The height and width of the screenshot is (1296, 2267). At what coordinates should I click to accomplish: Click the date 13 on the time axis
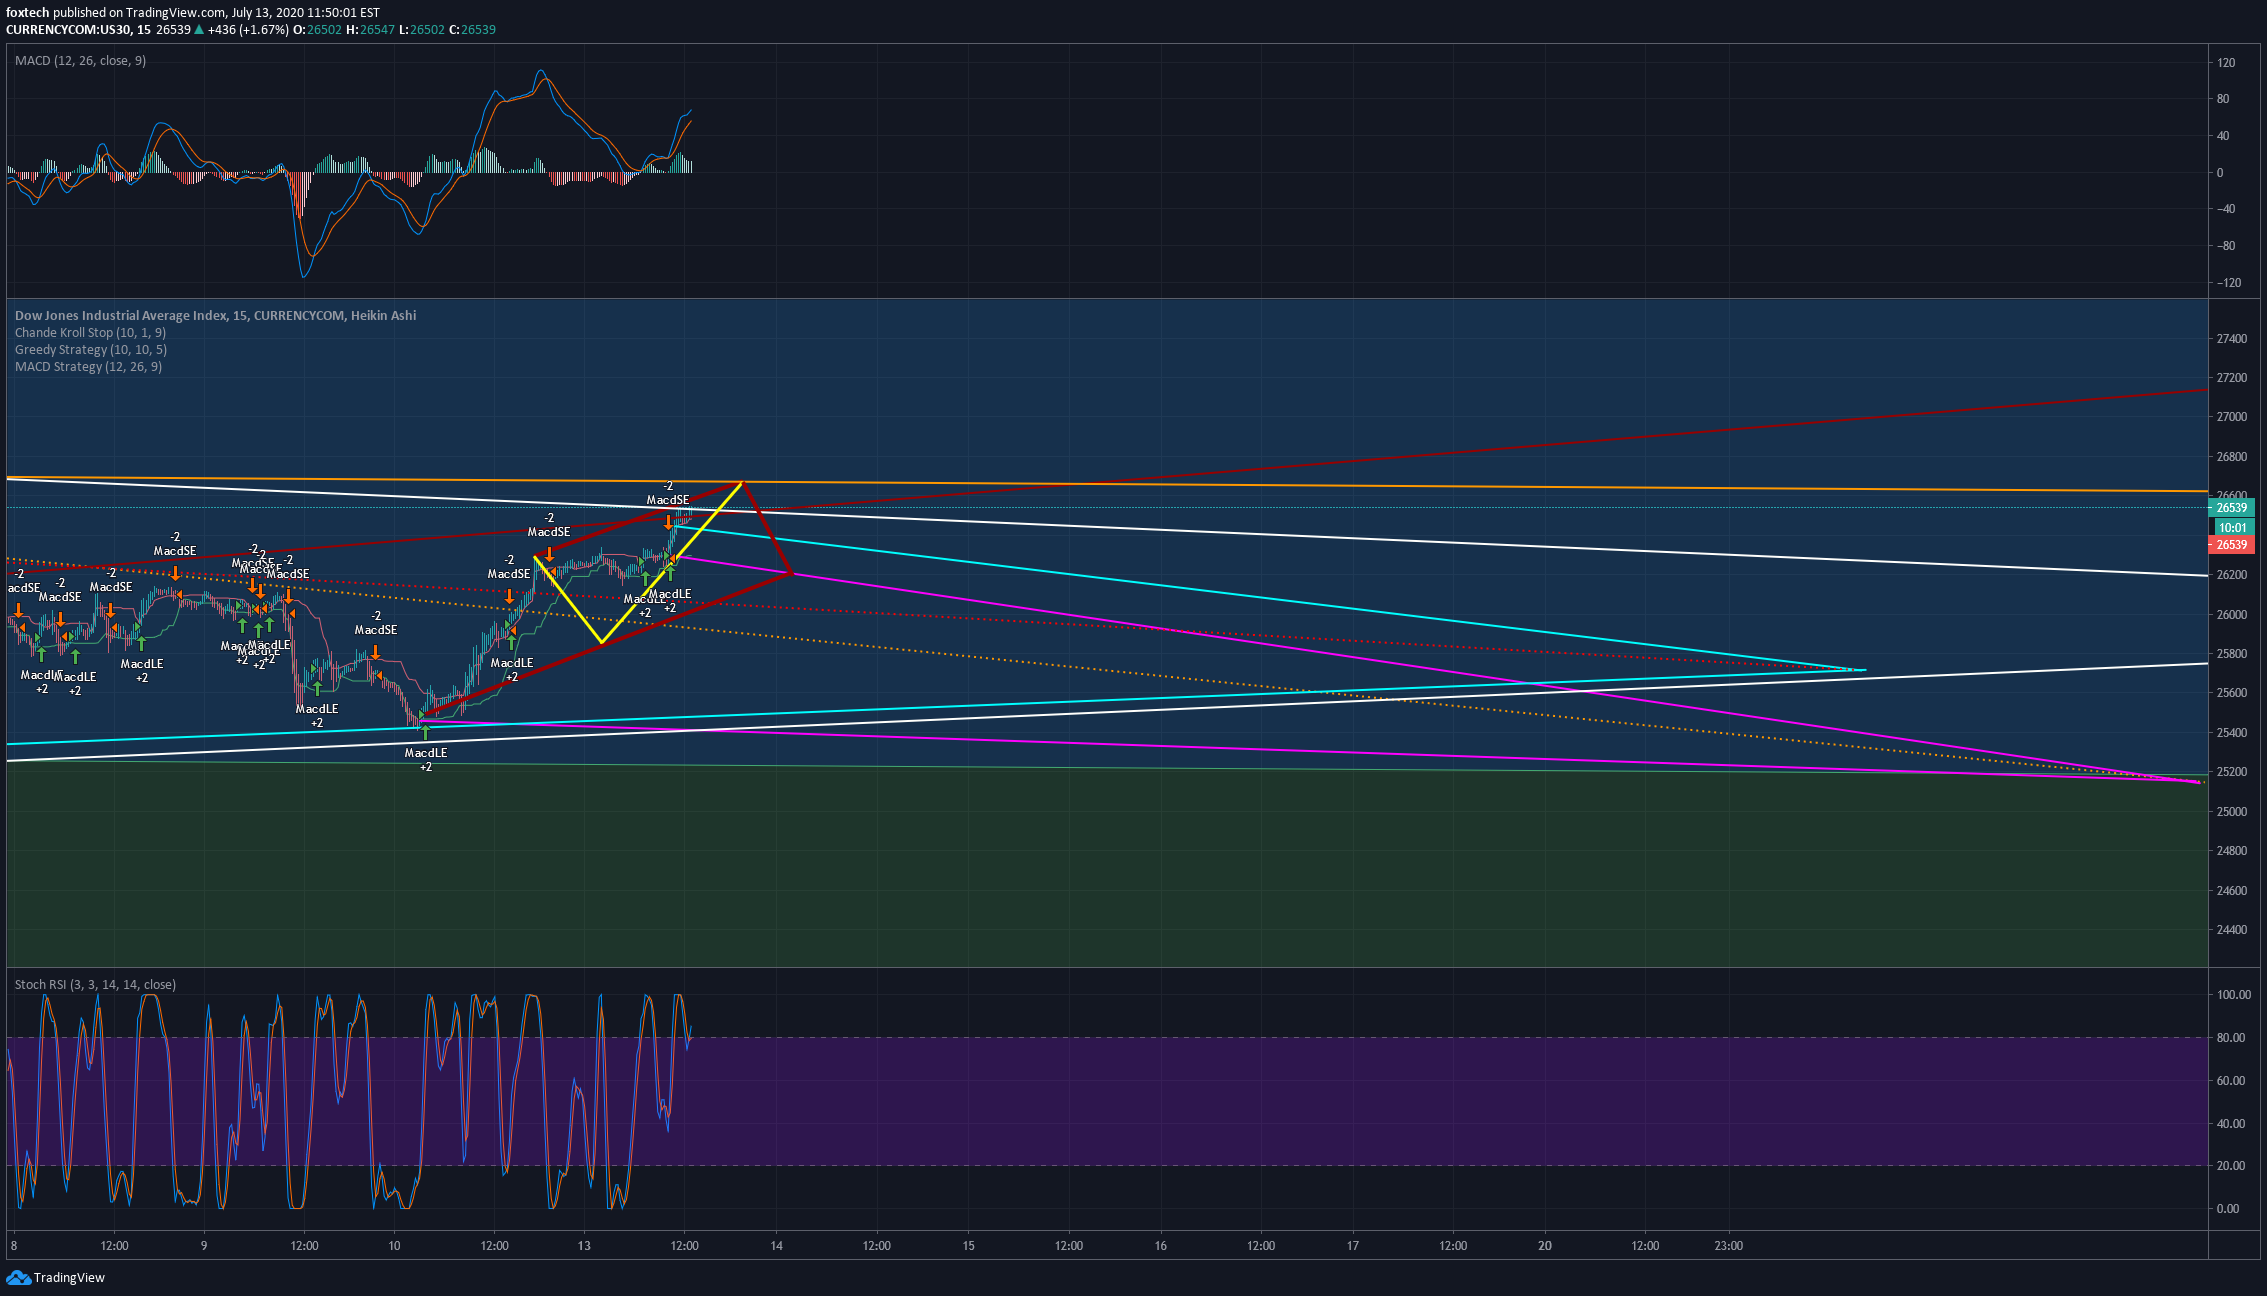tap(585, 1246)
